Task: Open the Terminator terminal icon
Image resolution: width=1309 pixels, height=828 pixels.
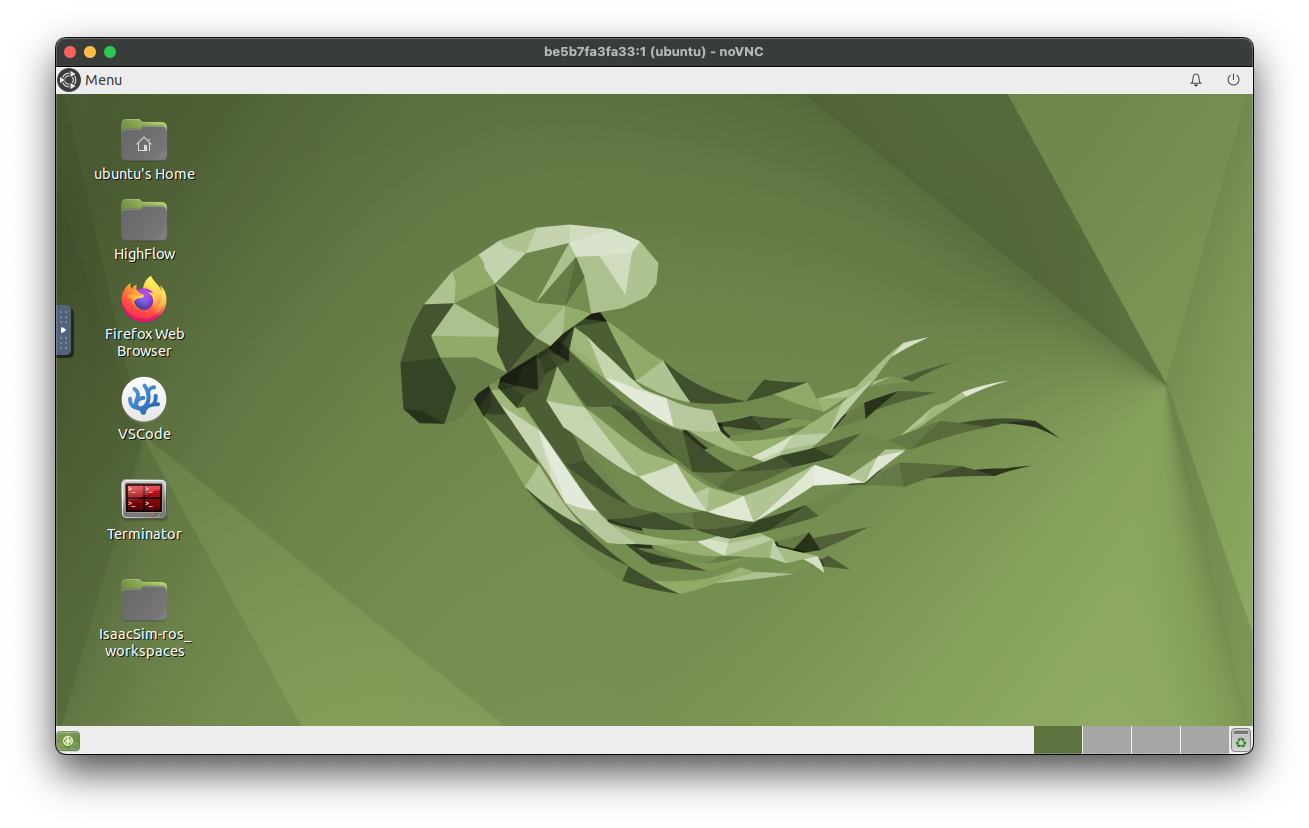Action: (144, 500)
